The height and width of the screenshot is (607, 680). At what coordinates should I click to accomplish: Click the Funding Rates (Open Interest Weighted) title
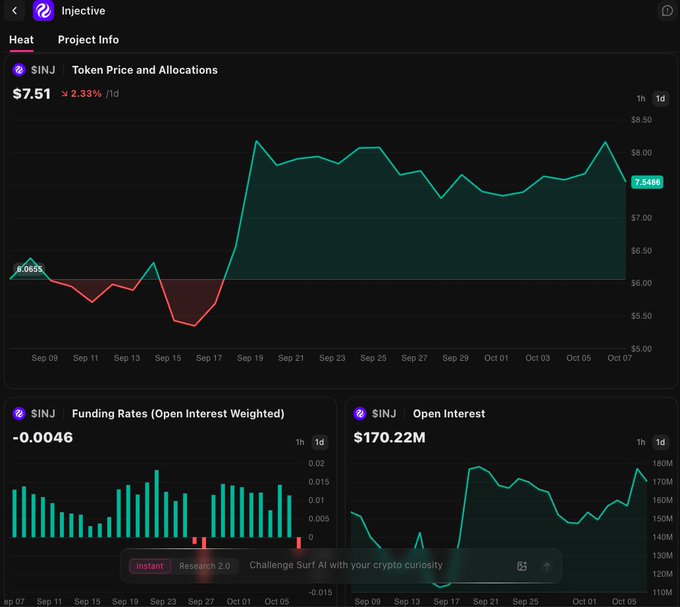point(178,414)
